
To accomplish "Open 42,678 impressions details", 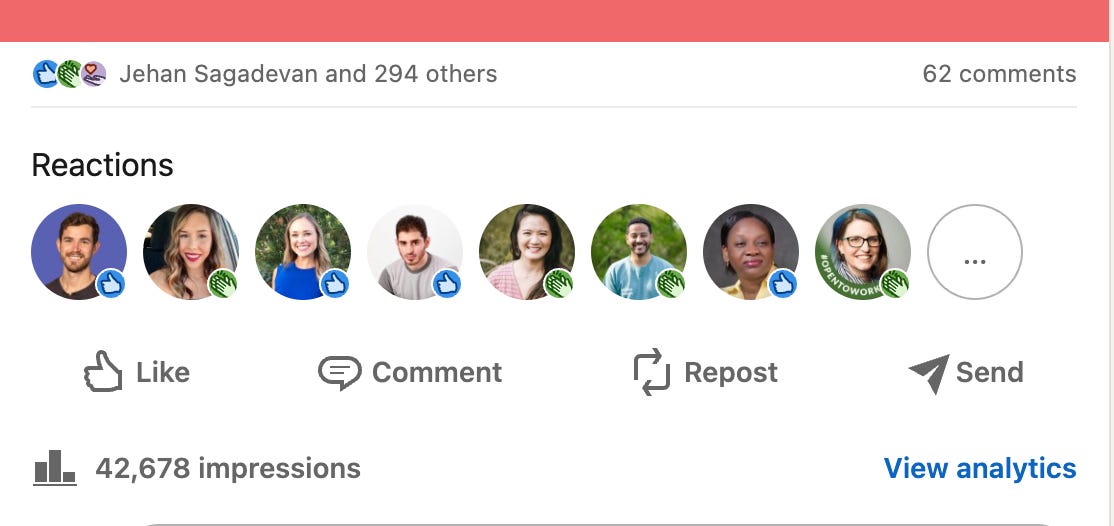I will pos(228,468).
